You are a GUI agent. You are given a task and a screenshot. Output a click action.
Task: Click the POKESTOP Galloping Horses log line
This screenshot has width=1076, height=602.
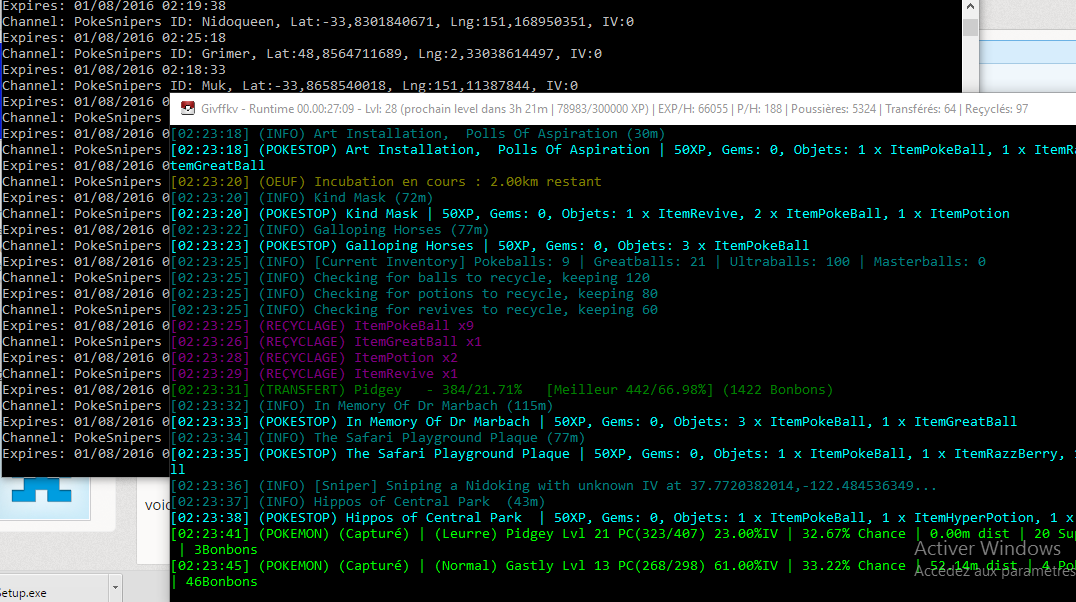point(490,246)
